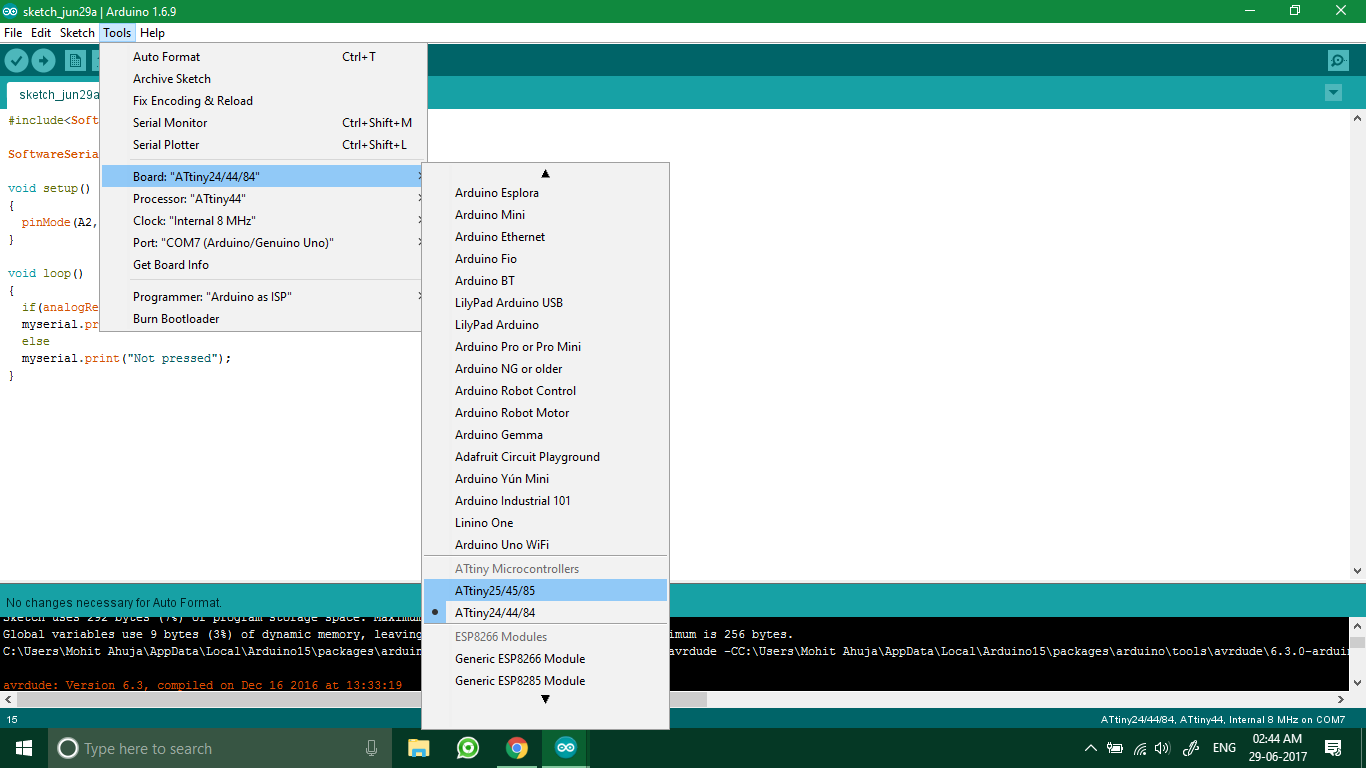Select Generic ESP8285 Module
Screen dimensions: 1366x768
click(x=545, y=681)
